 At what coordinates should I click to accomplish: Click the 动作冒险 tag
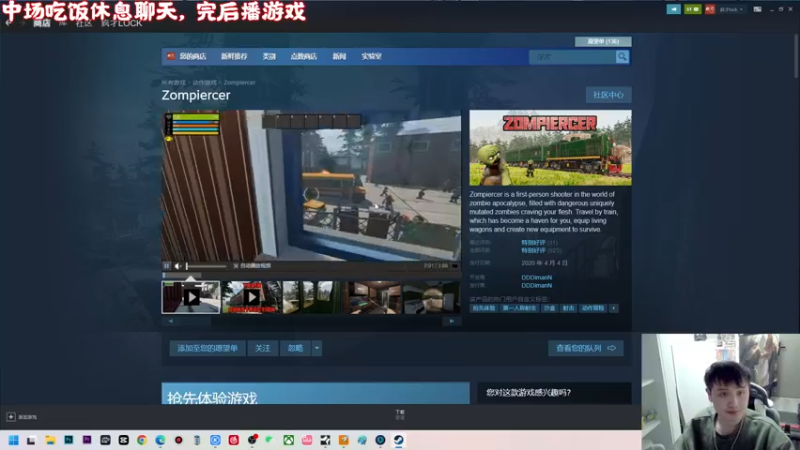pyautogui.click(x=593, y=308)
